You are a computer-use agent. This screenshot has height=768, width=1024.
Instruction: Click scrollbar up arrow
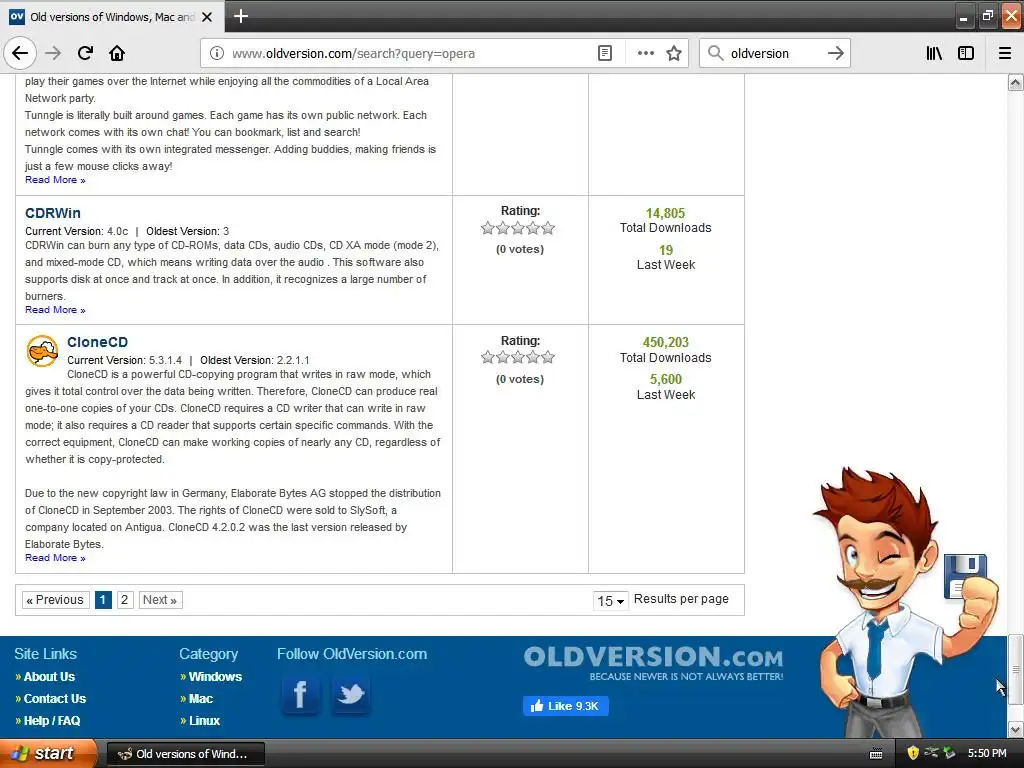coord(1015,82)
